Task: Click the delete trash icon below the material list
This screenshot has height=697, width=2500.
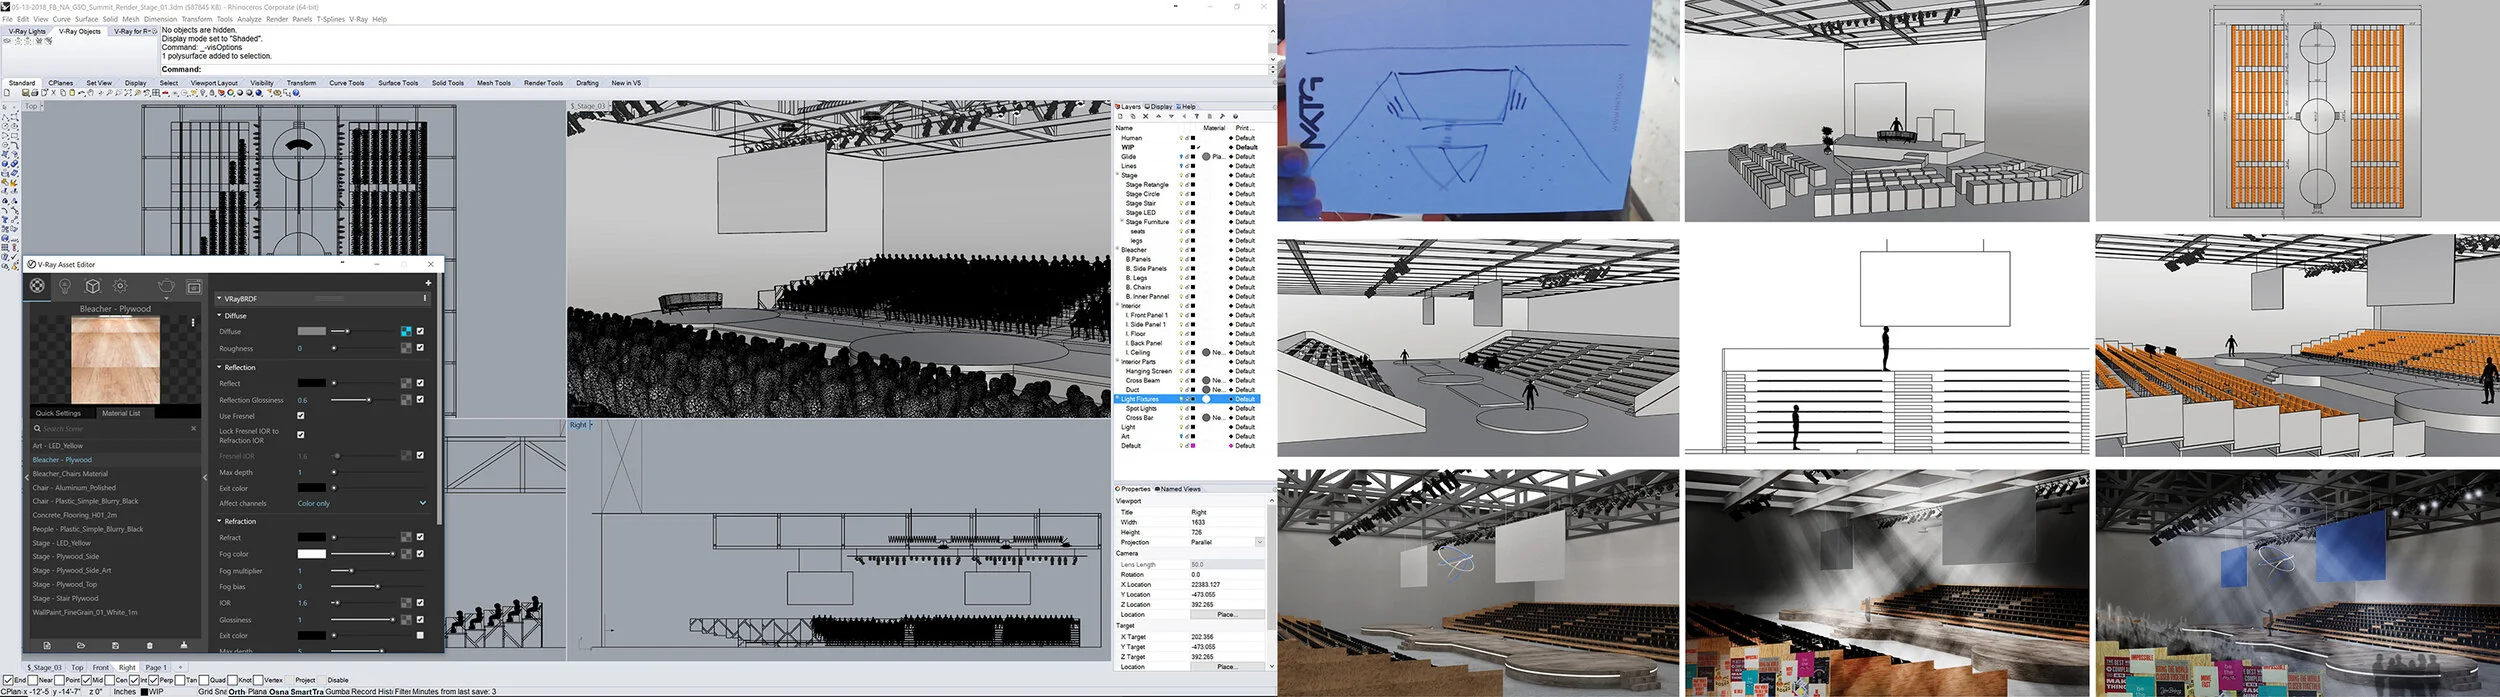Action: pyautogui.click(x=150, y=645)
